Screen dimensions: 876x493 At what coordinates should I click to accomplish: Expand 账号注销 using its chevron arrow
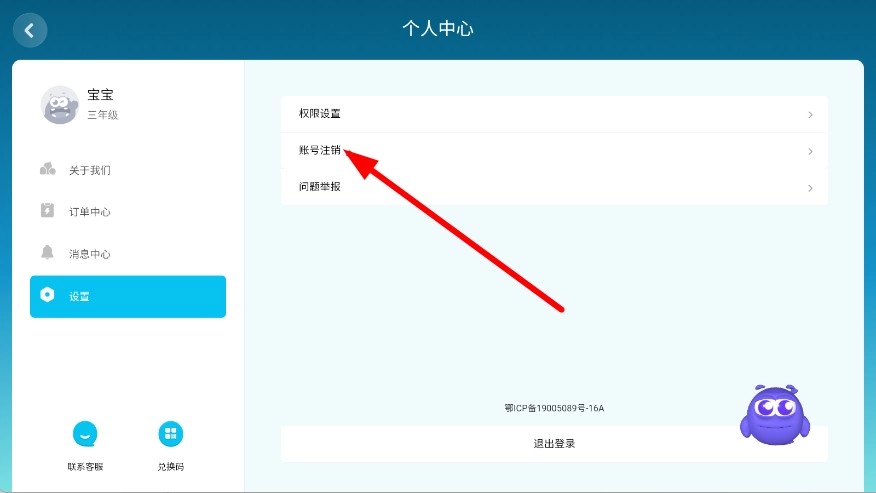810,152
